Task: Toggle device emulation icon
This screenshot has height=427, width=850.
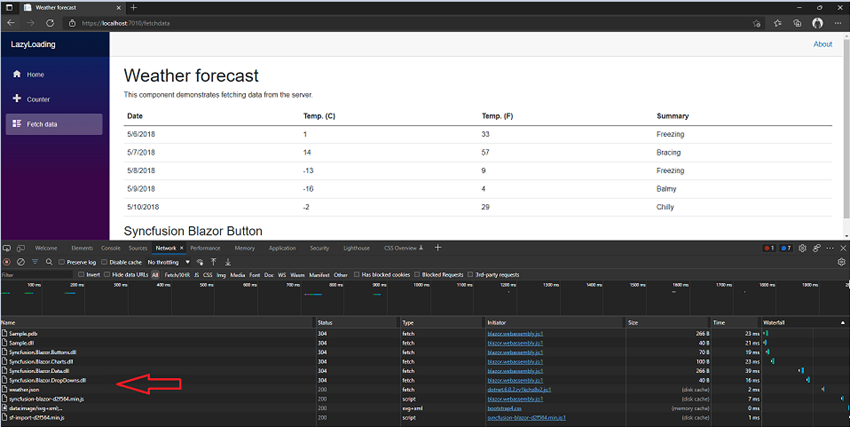Action: point(21,248)
